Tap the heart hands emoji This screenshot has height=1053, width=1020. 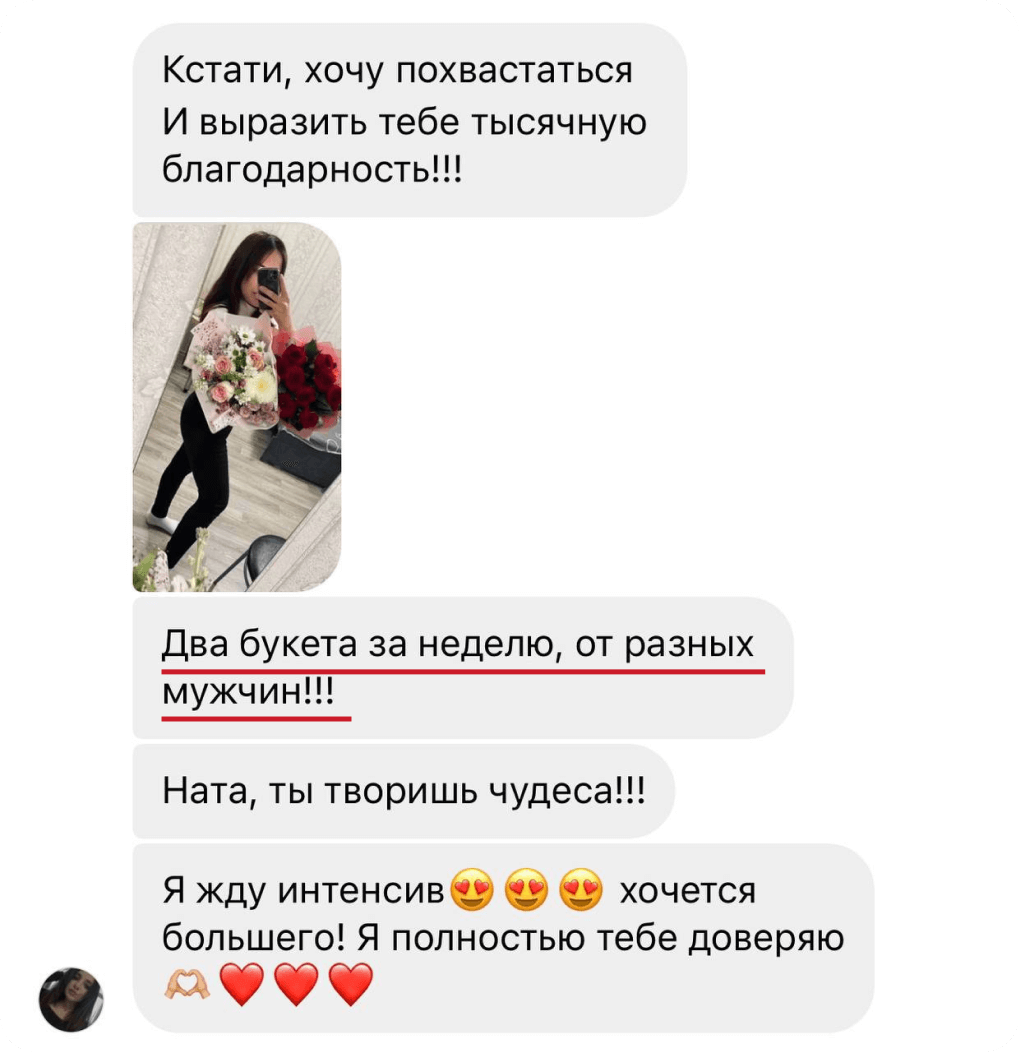187,985
